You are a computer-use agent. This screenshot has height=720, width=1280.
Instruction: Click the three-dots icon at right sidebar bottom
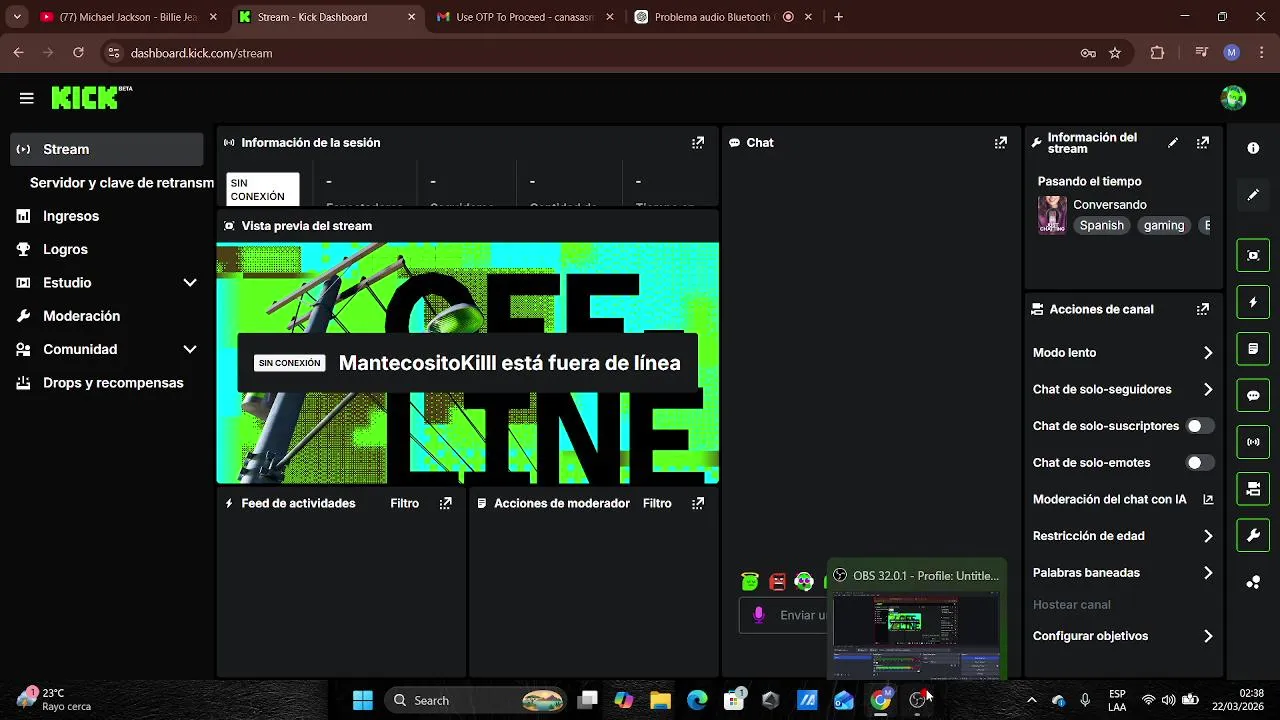pyautogui.click(x=1253, y=583)
